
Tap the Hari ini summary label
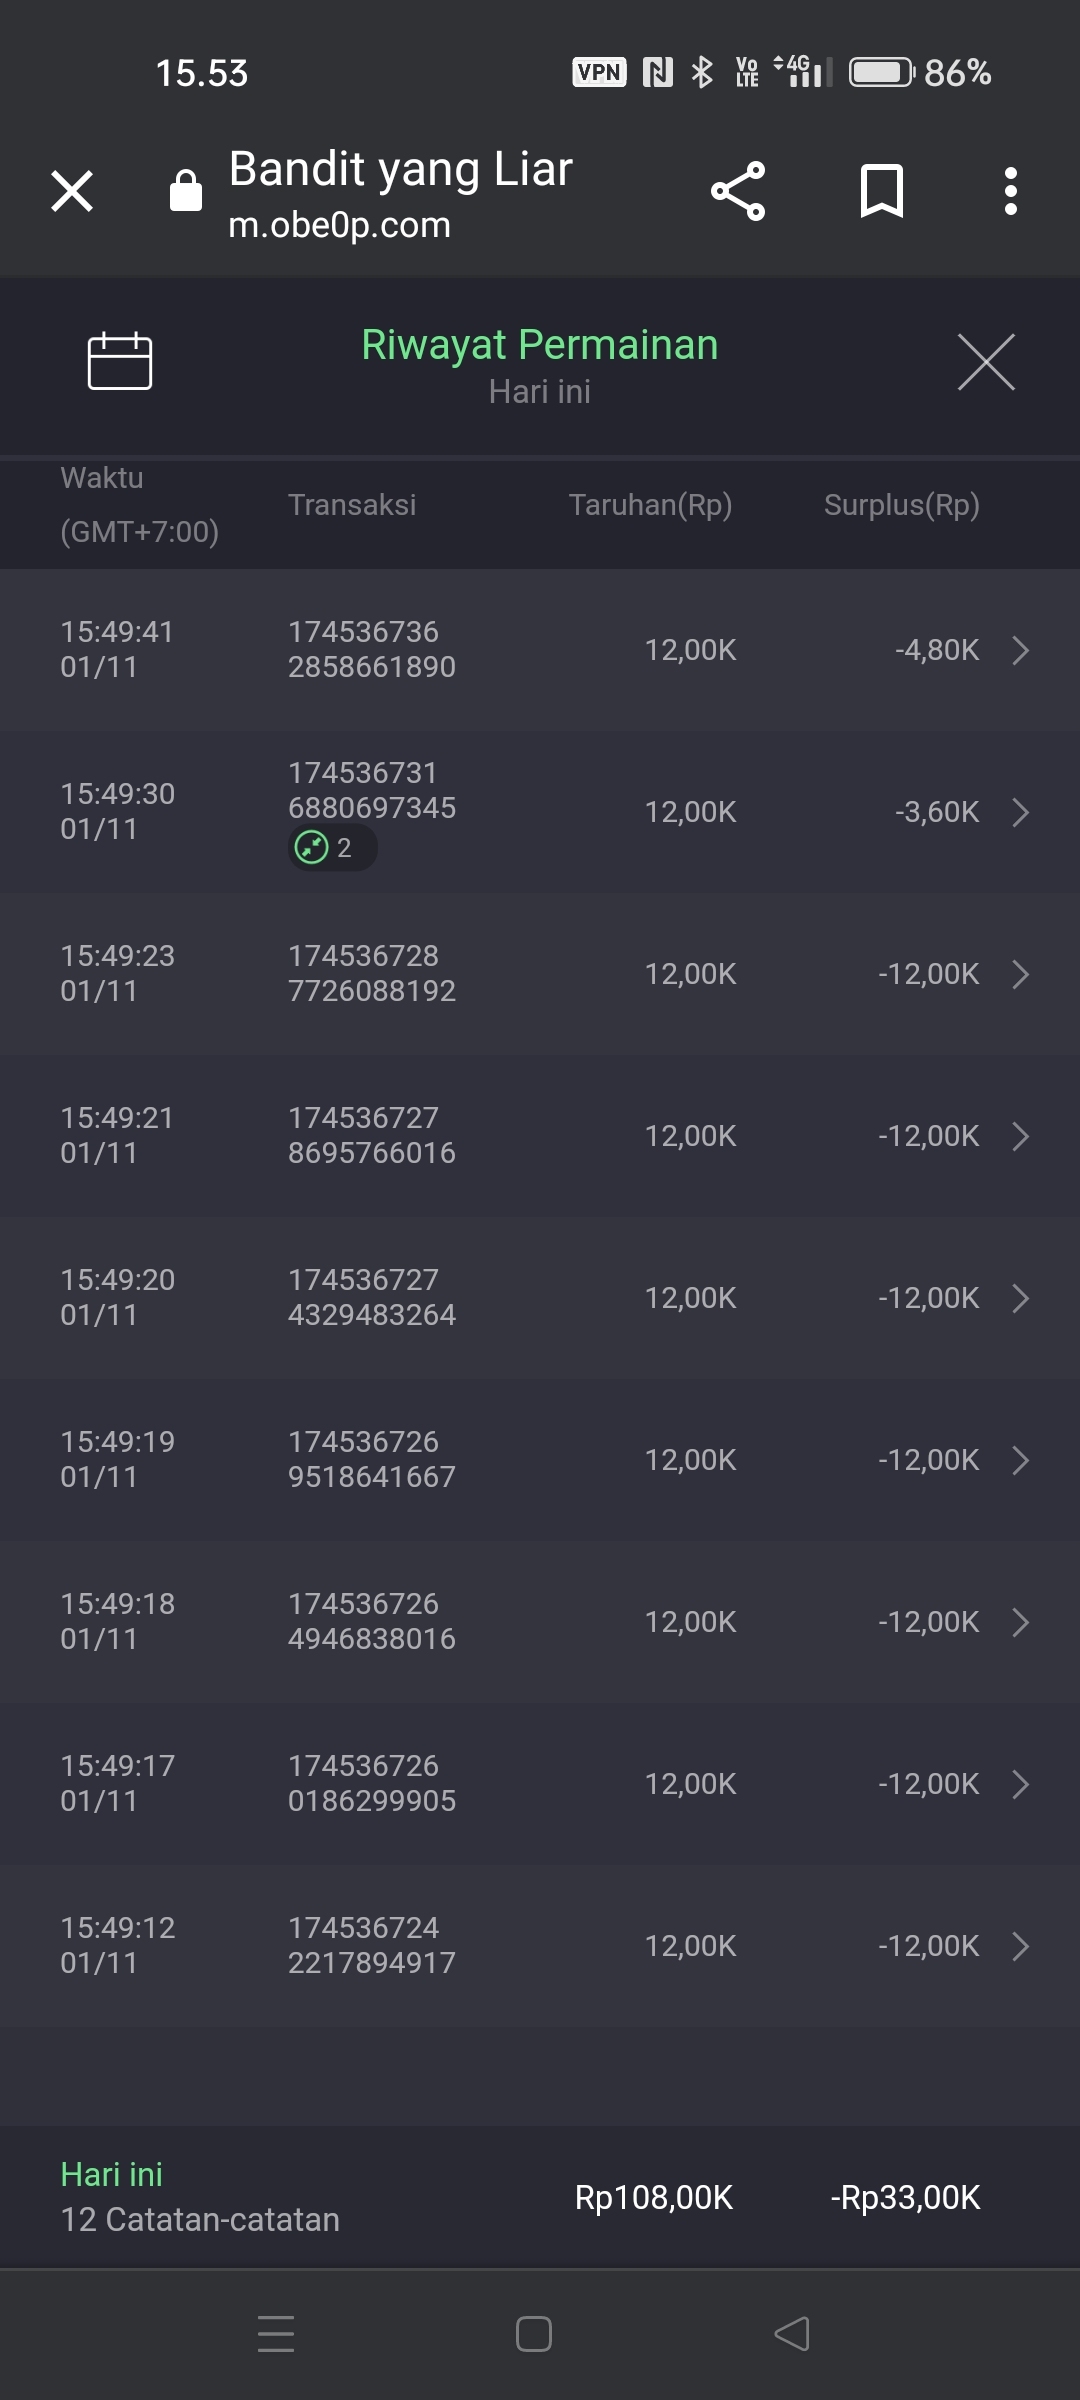click(x=111, y=2174)
